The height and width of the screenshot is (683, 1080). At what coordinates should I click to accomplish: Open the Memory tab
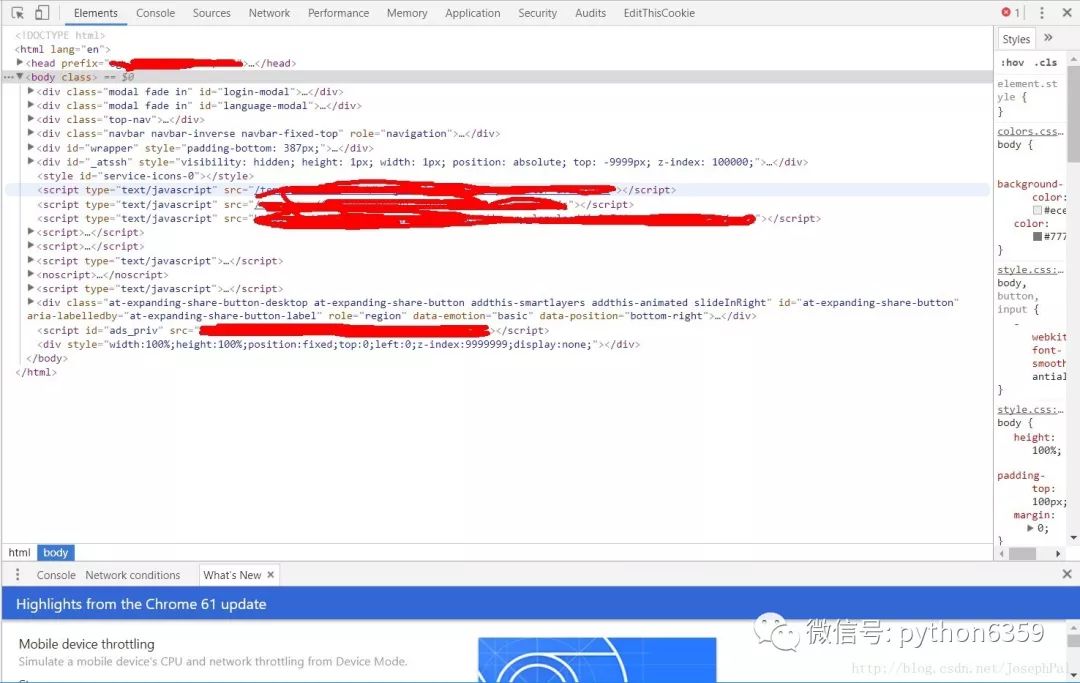(407, 13)
